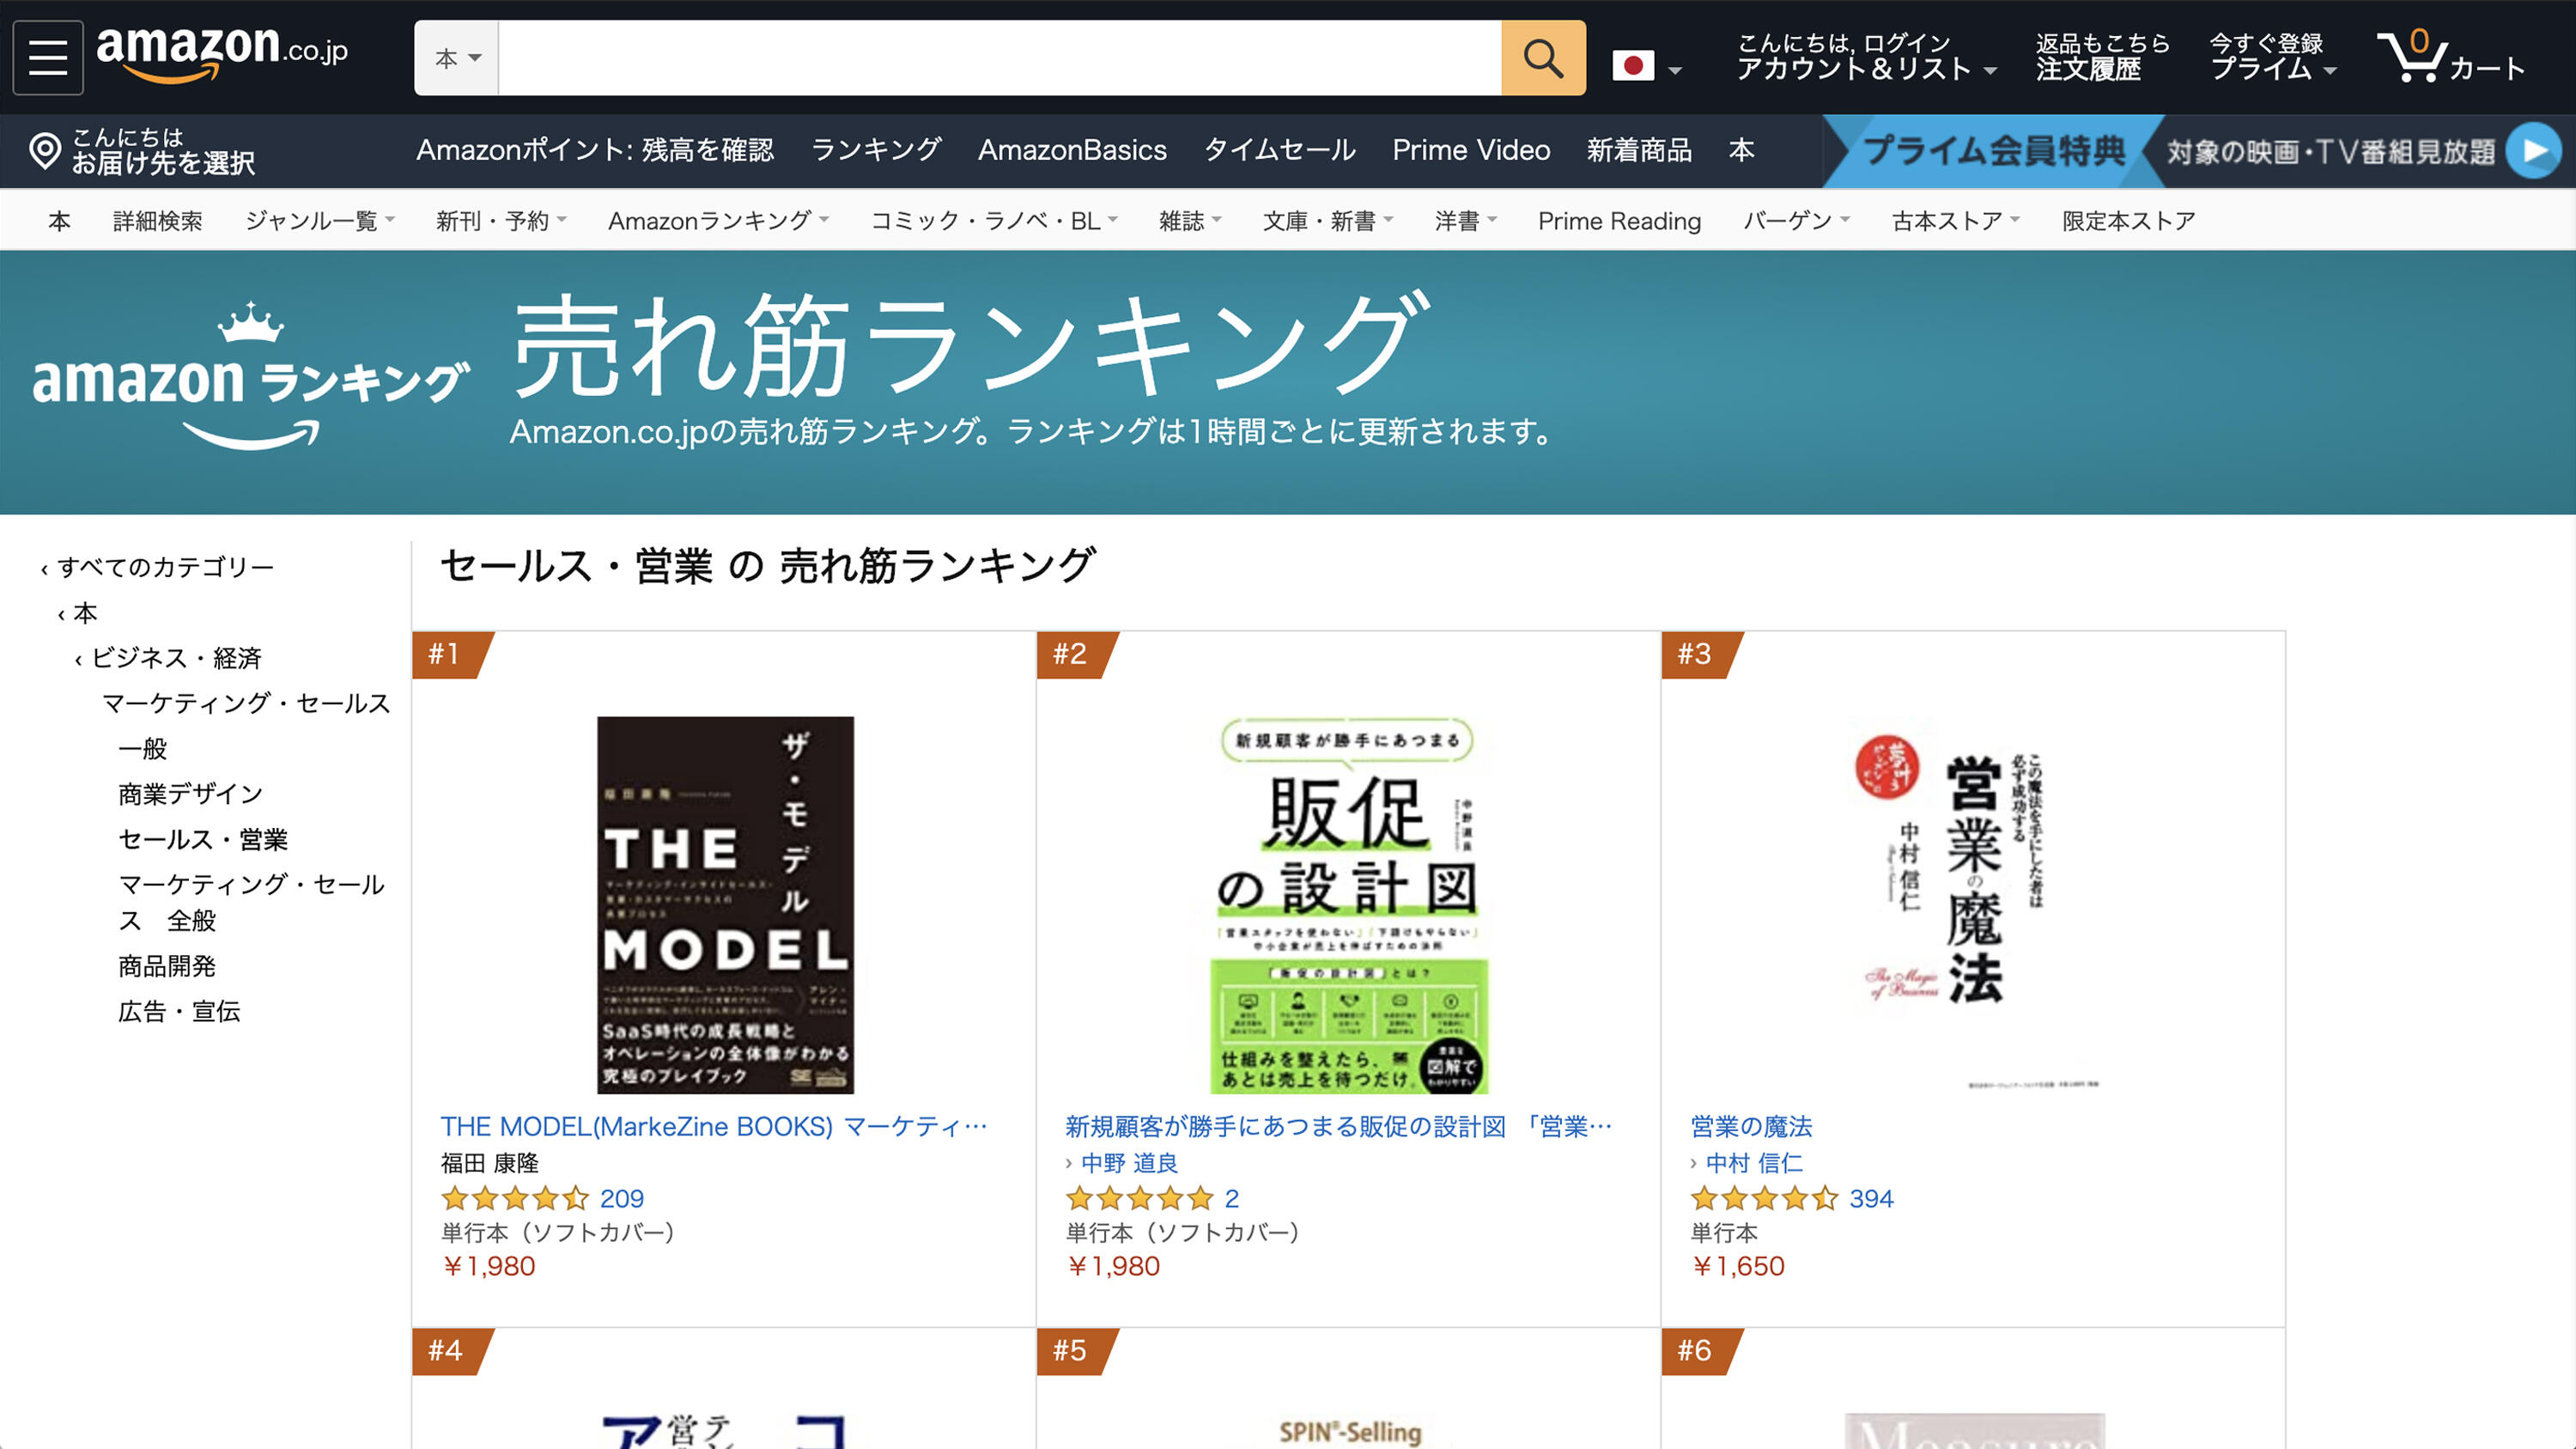
Task: Select 商品開発 category in the sidebar
Action: [167, 966]
